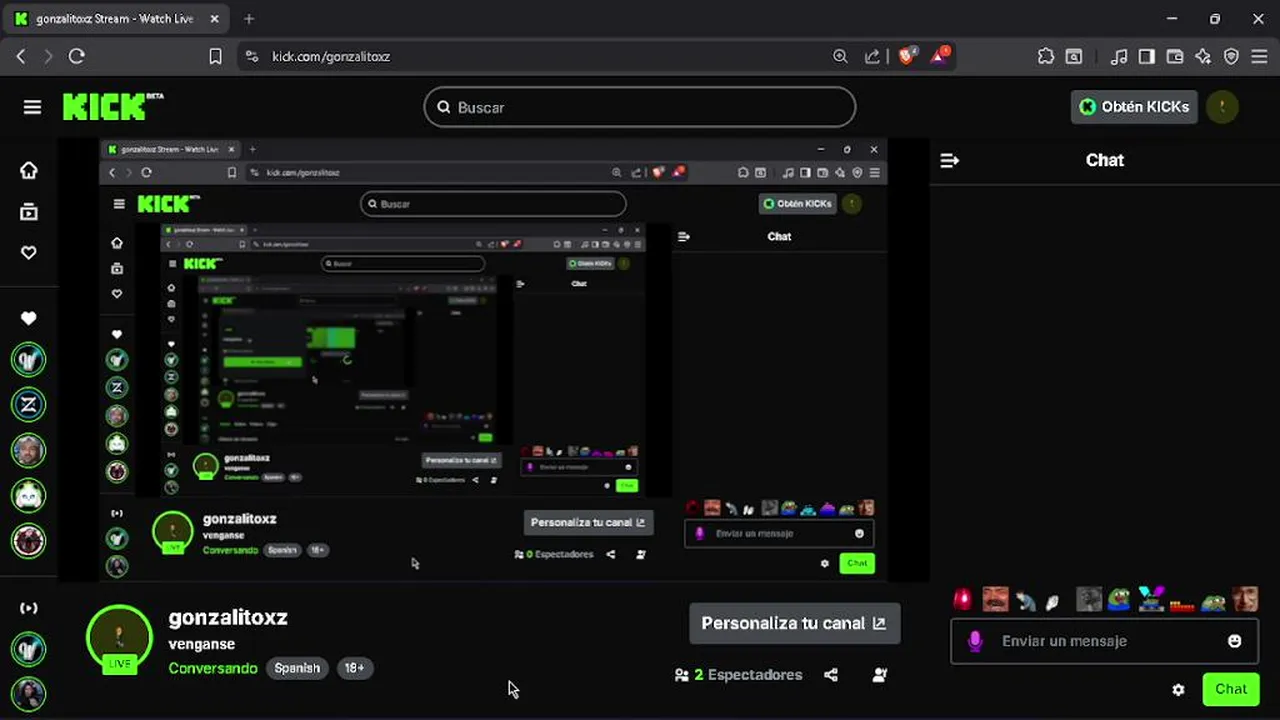Screen dimensions: 1280x720
Task: Open the emoji picker in message box
Action: click(1235, 641)
